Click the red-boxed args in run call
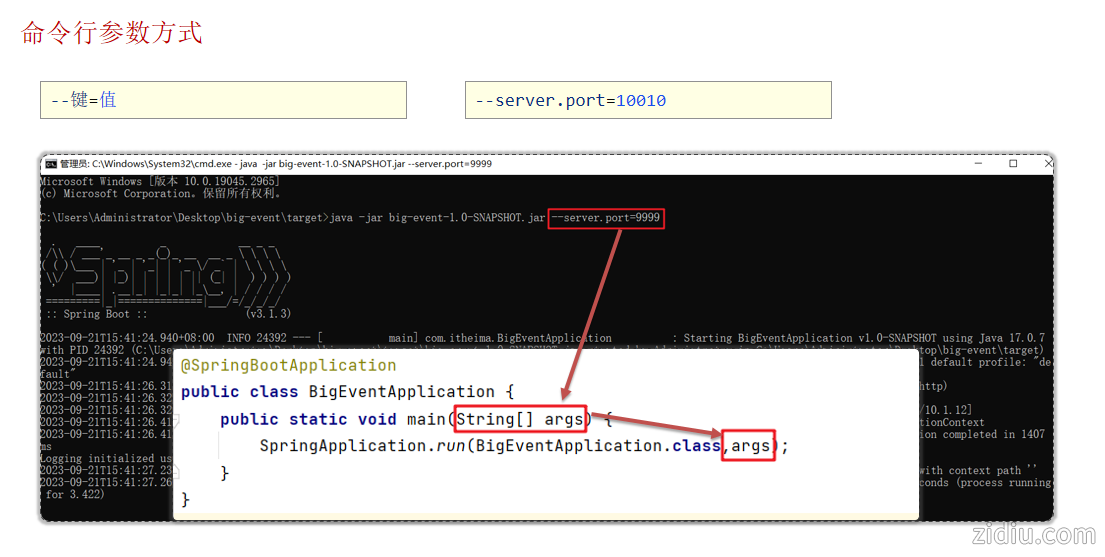Viewport: 1105px width, 557px height. point(750,446)
